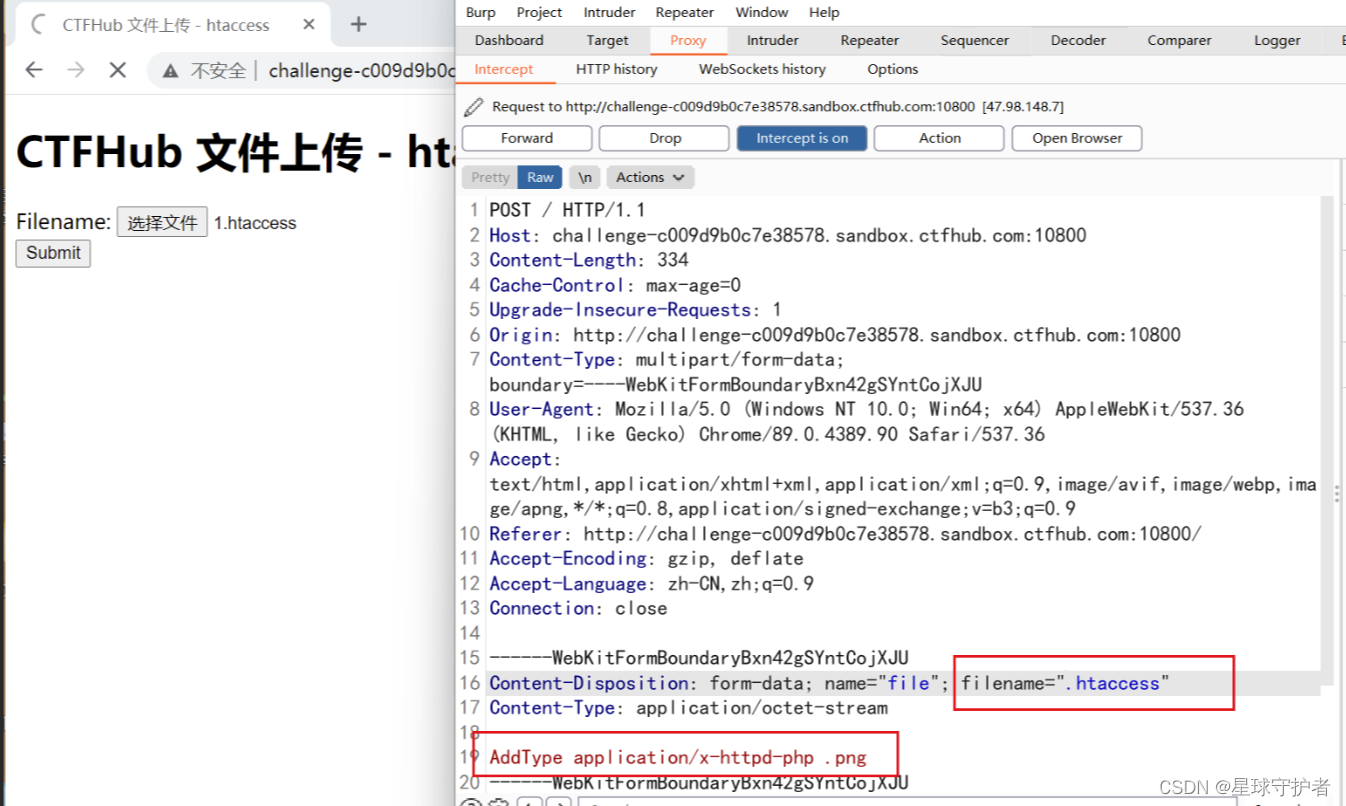Open the Project menu

point(539,12)
